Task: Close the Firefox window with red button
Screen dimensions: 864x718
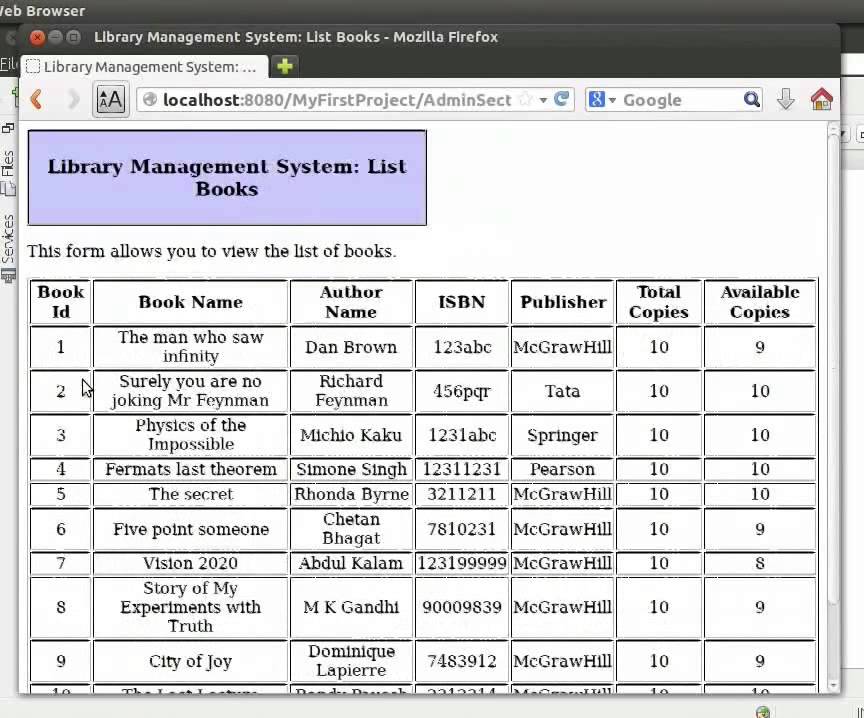Action: [37, 37]
